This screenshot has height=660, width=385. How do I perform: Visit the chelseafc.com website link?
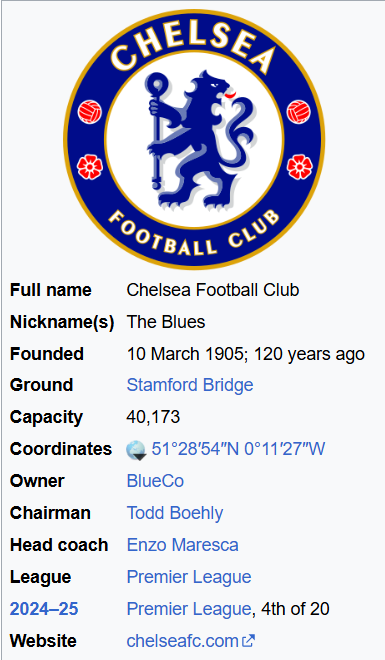pos(183,641)
